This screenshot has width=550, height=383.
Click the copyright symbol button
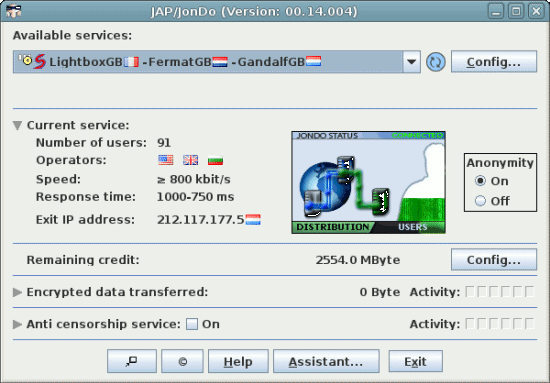182,361
